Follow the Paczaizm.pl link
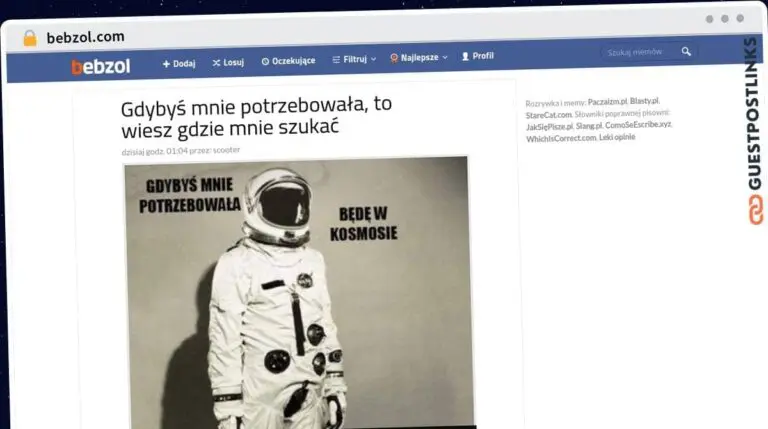Image resolution: width=768 pixels, height=429 pixels. tap(607, 102)
